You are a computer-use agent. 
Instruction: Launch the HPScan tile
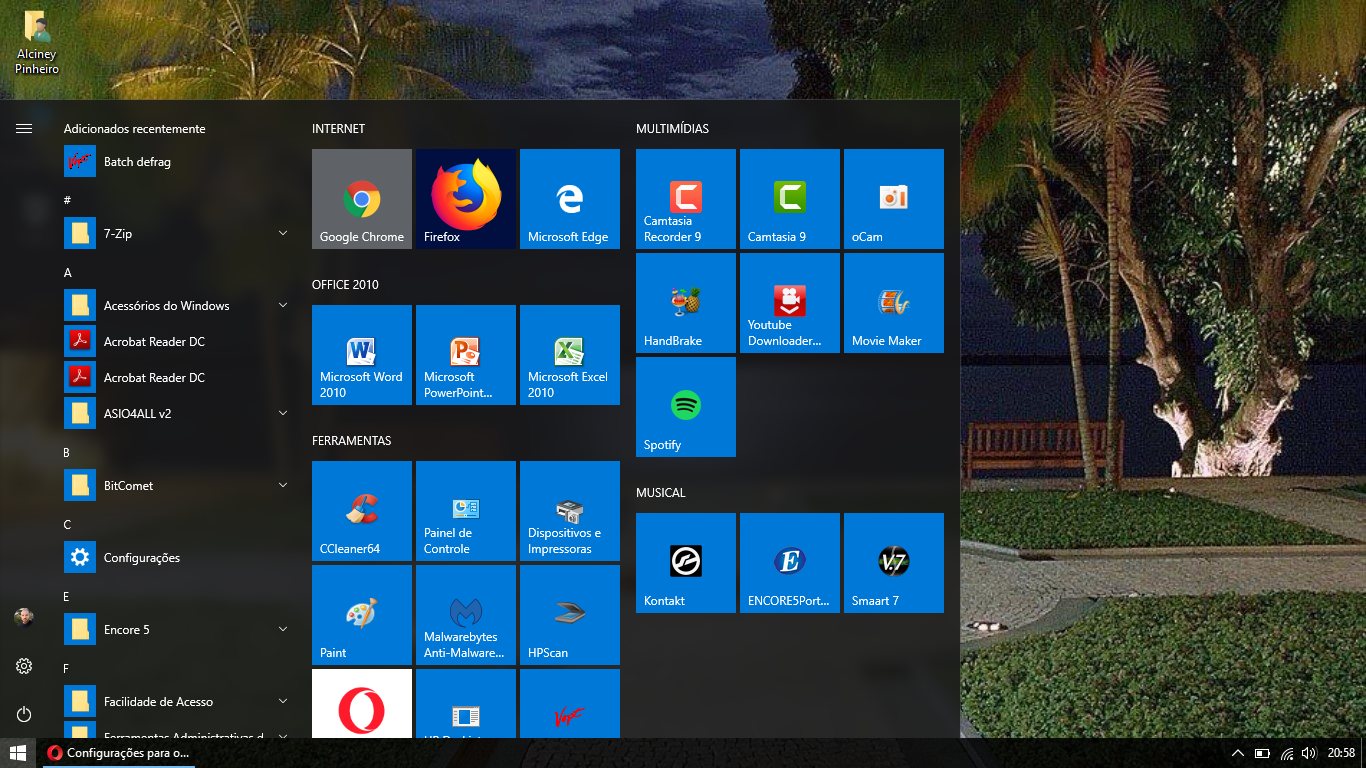pos(570,615)
